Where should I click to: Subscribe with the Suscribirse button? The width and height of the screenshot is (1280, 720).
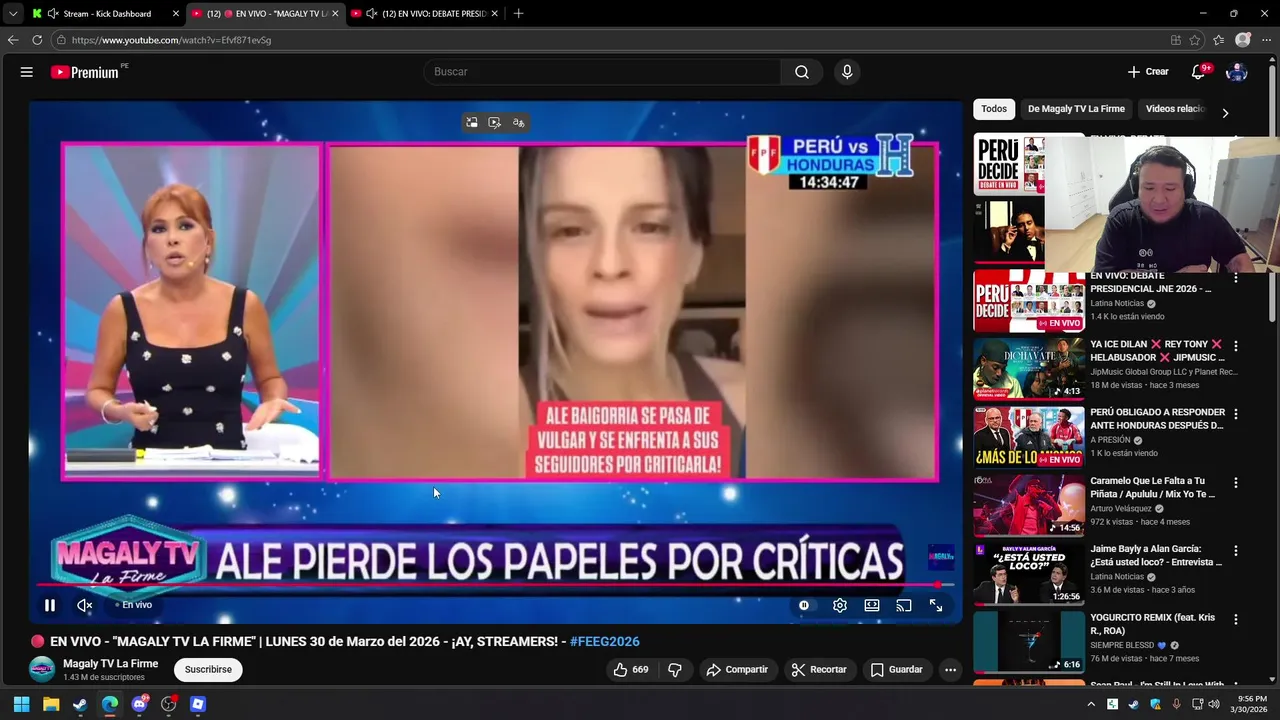208,670
